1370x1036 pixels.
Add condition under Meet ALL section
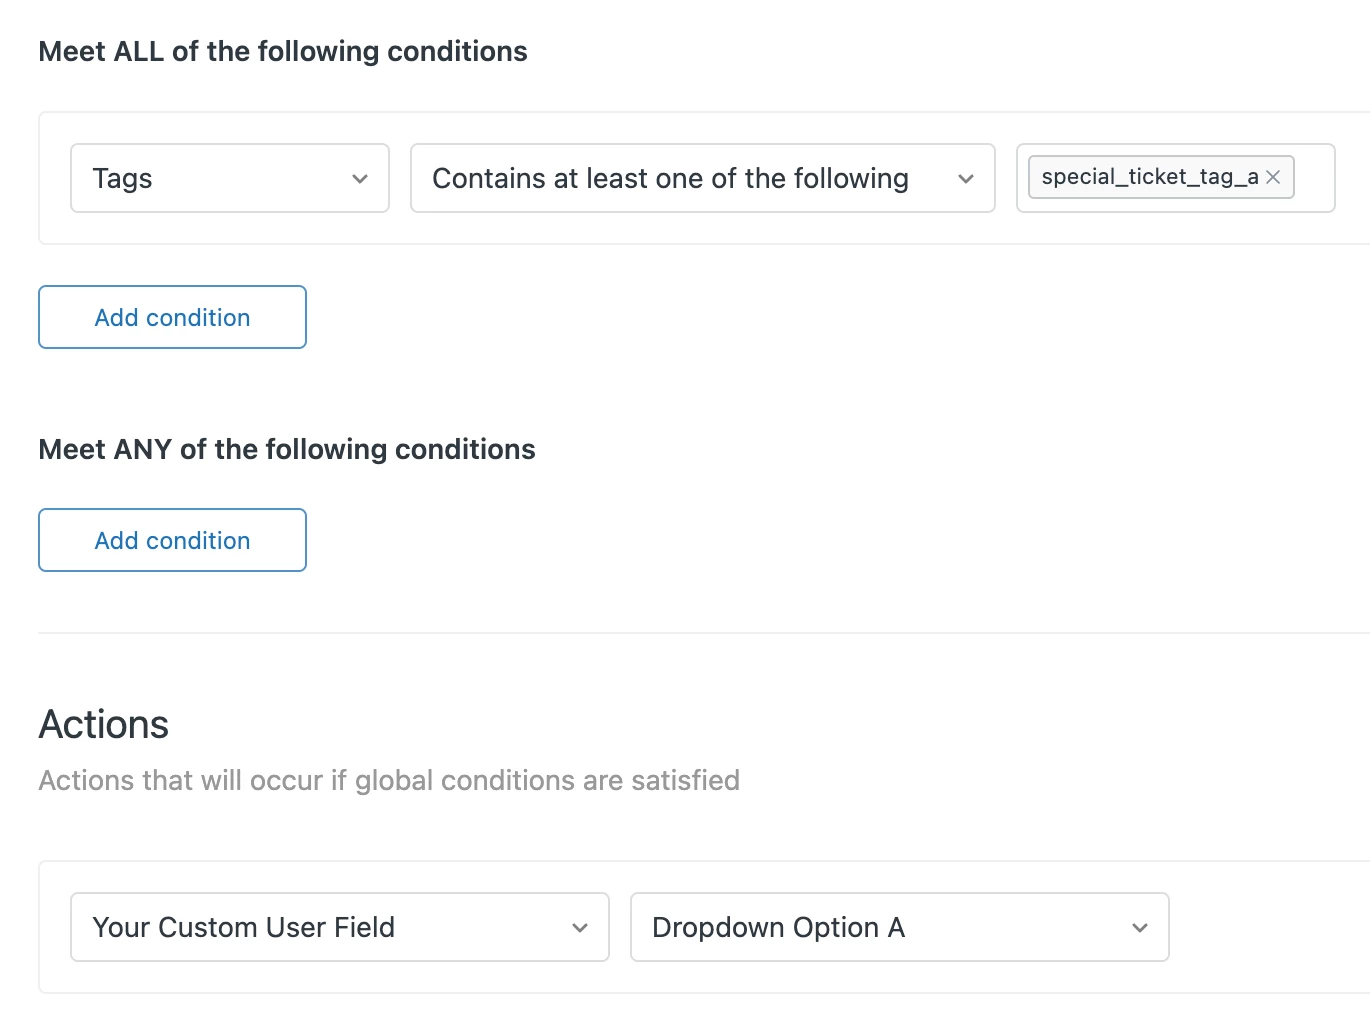click(x=172, y=317)
